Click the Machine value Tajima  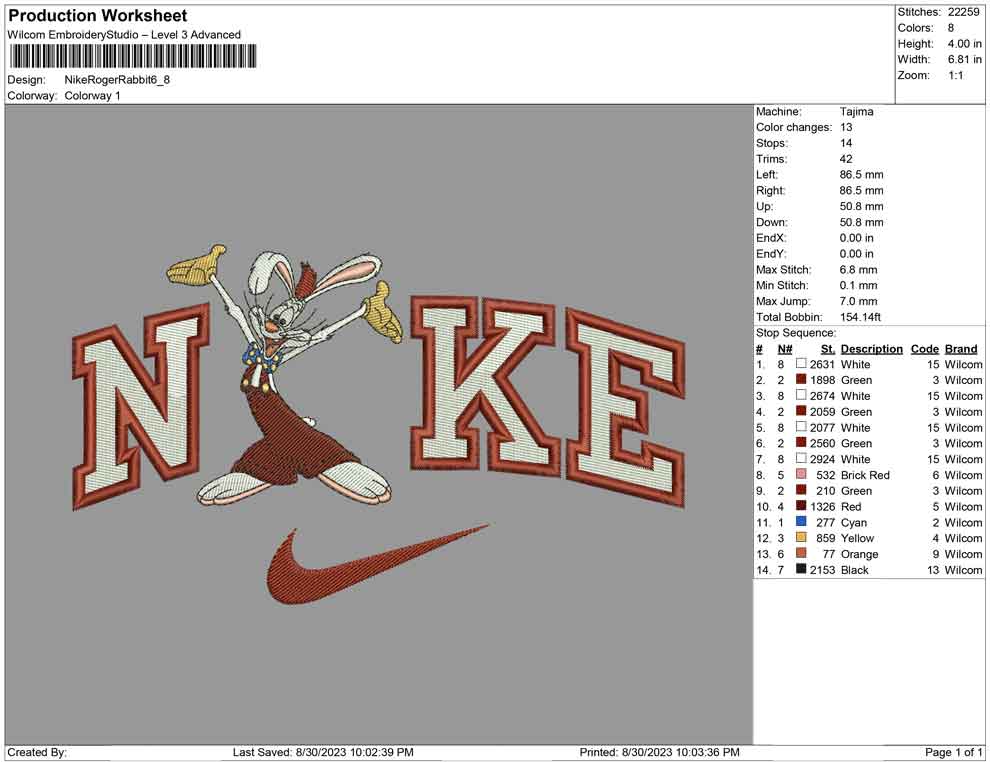pos(856,111)
